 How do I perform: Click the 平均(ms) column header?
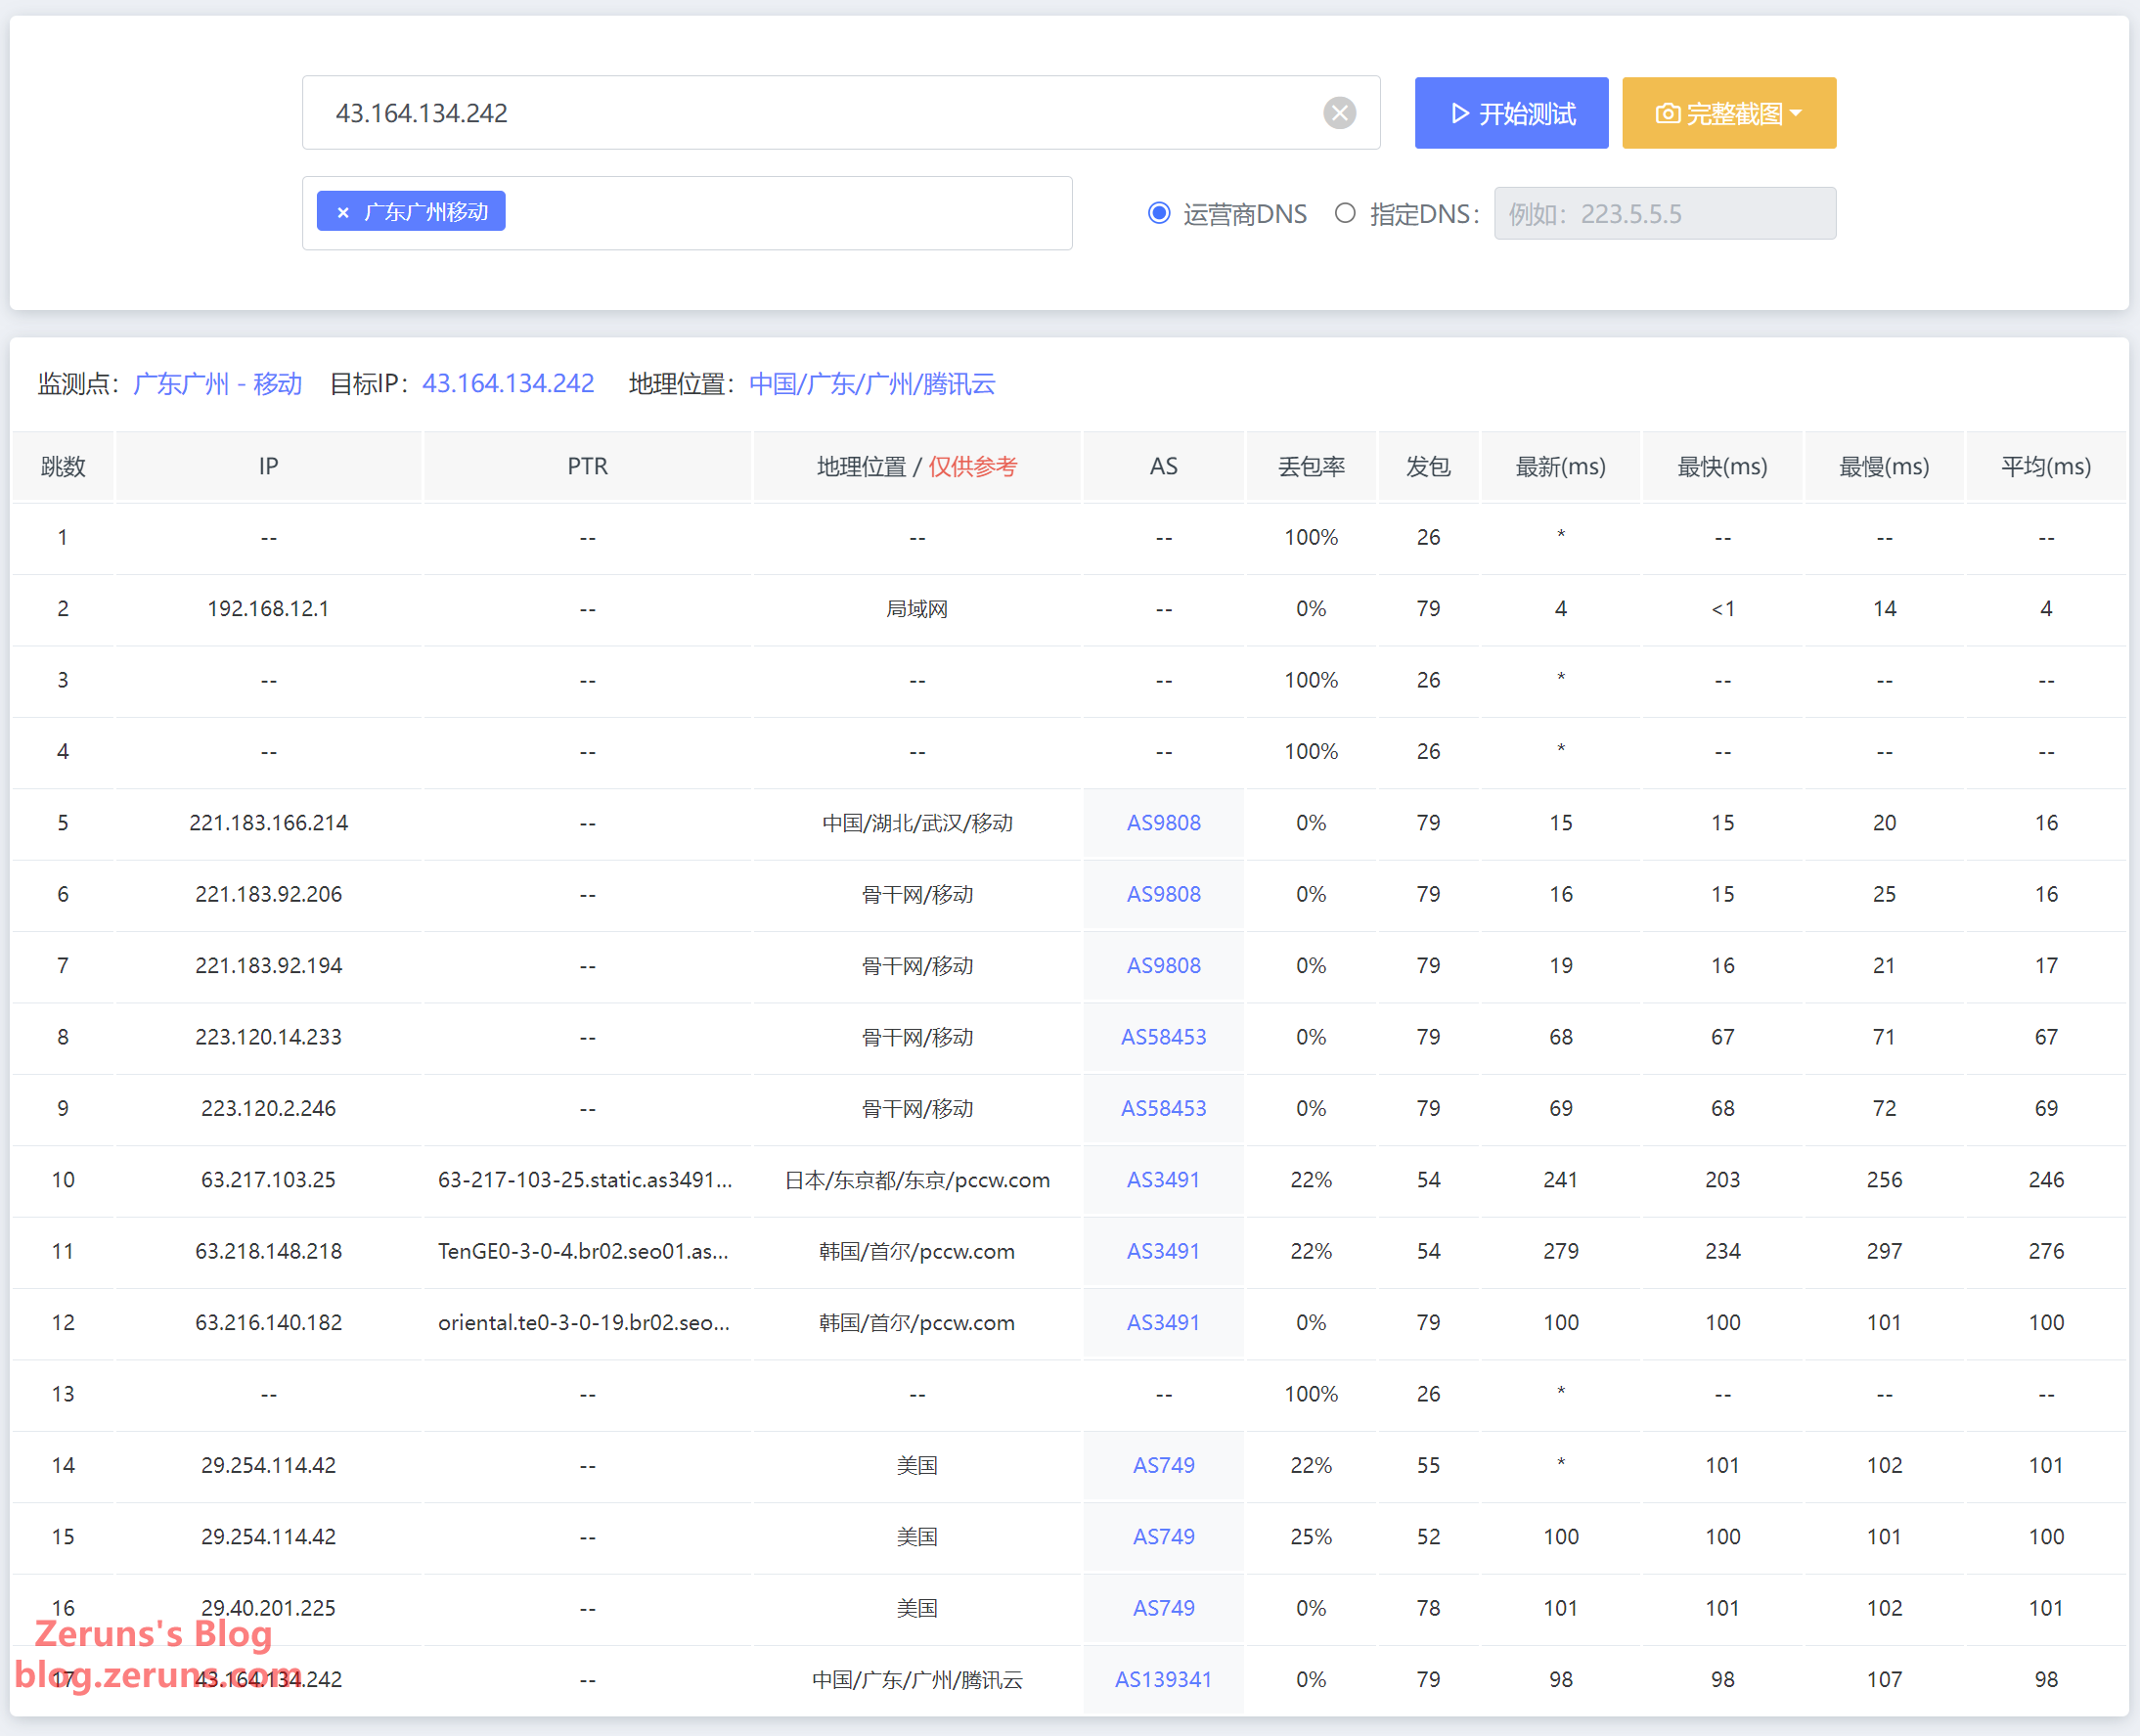[x=2045, y=467]
